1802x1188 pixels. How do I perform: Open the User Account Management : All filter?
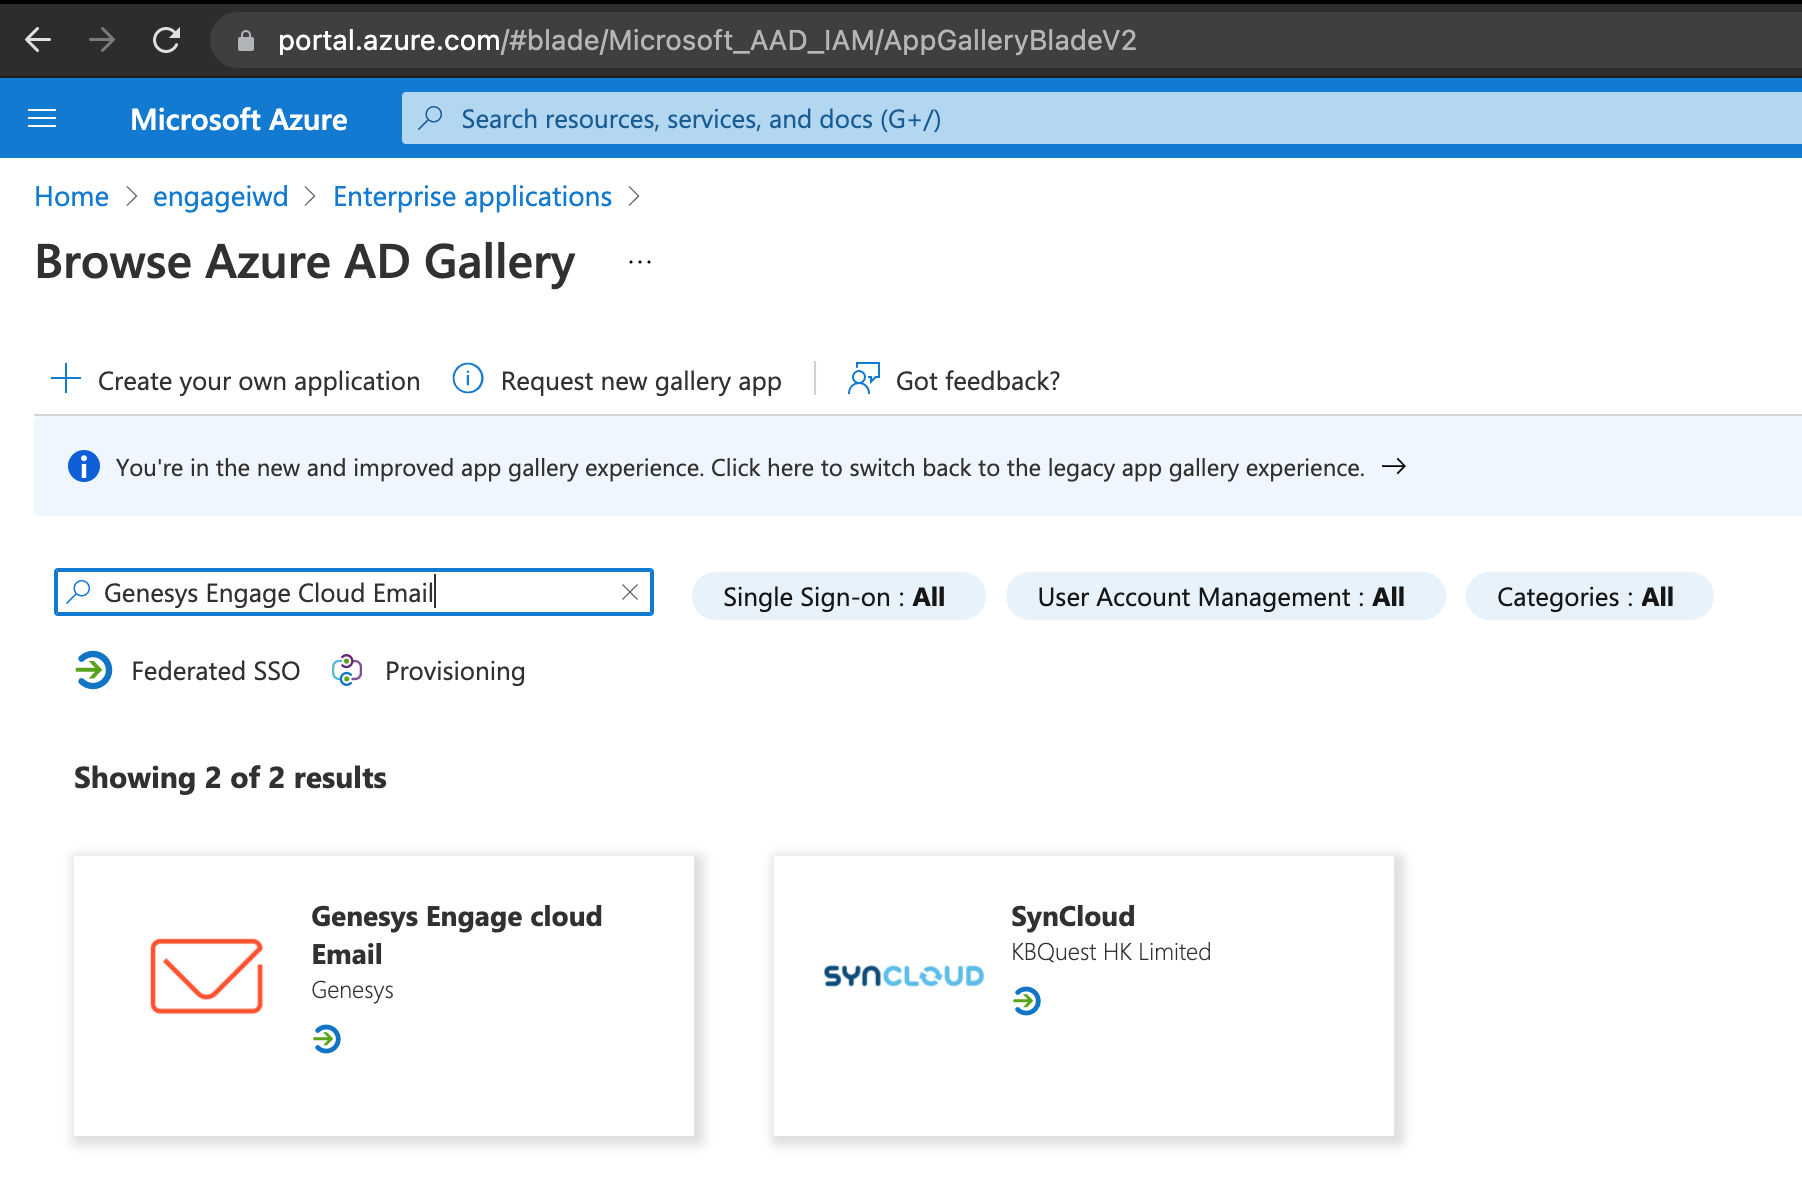coord(1225,596)
